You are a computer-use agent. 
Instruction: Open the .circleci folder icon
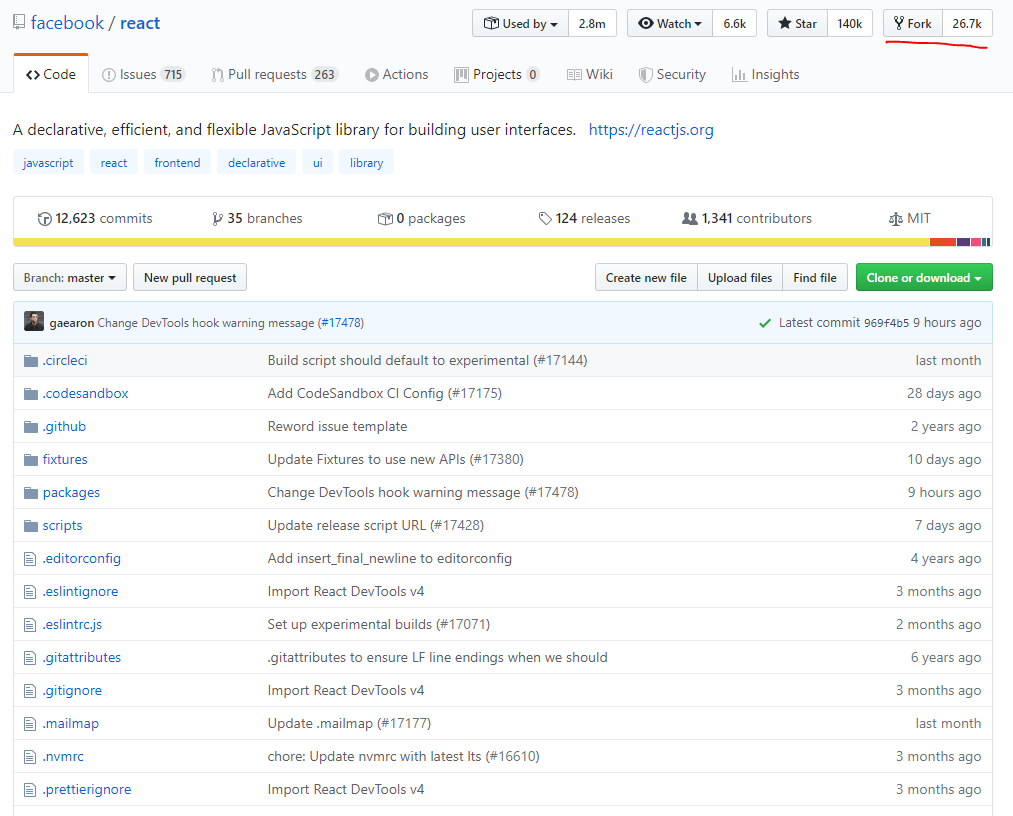[30, 361]
